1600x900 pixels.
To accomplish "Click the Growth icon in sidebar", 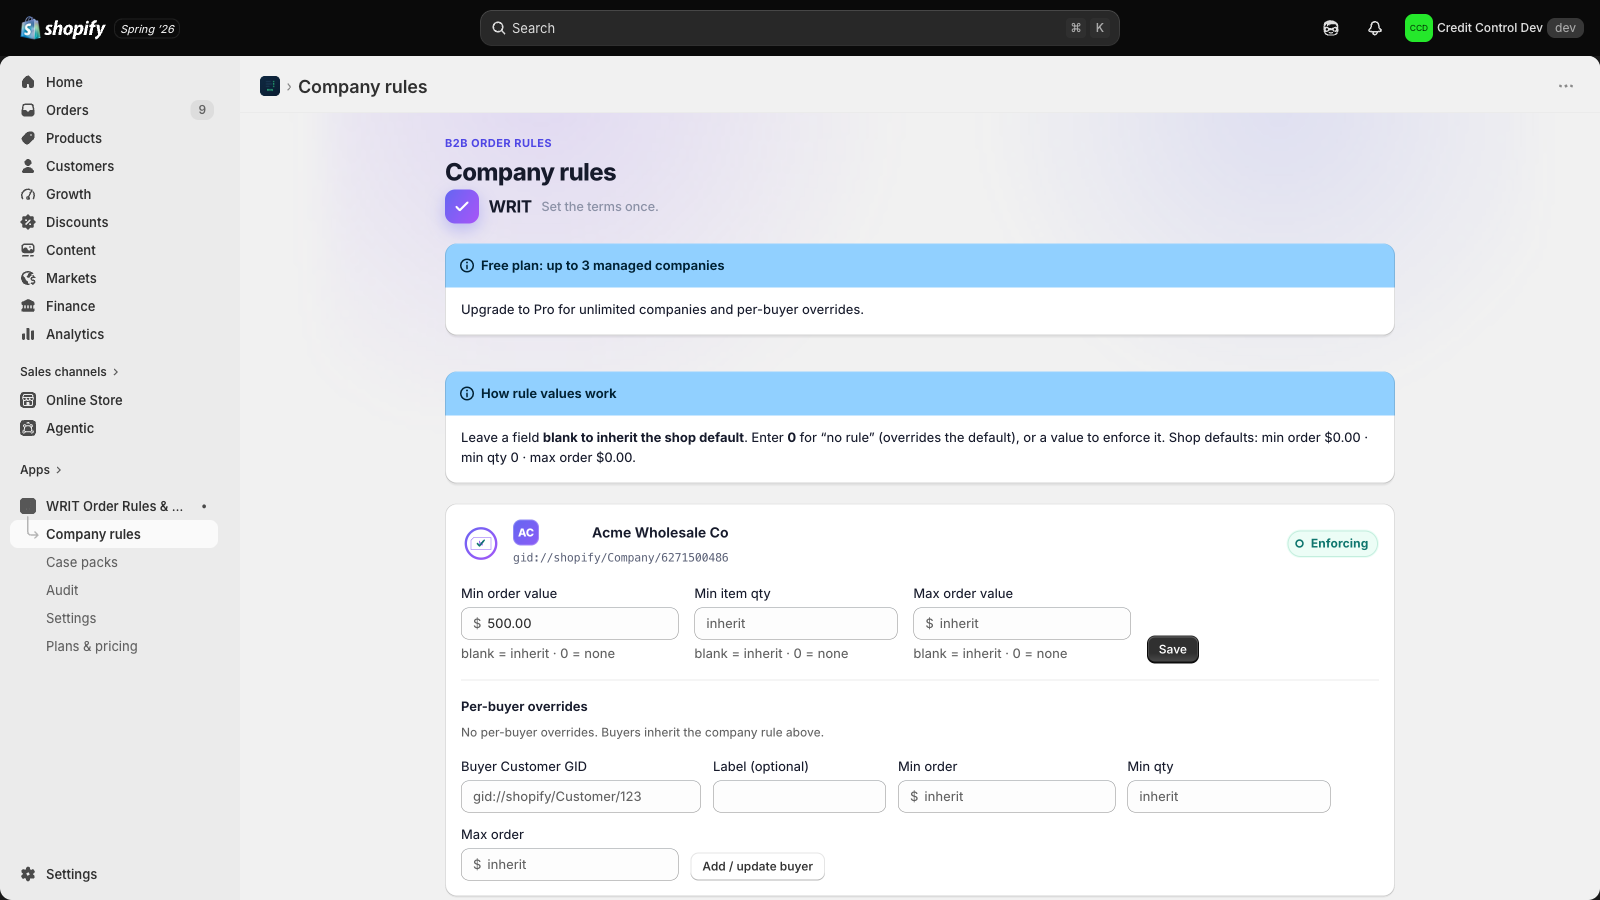I will pyautogui.click(x=28, y=194).
